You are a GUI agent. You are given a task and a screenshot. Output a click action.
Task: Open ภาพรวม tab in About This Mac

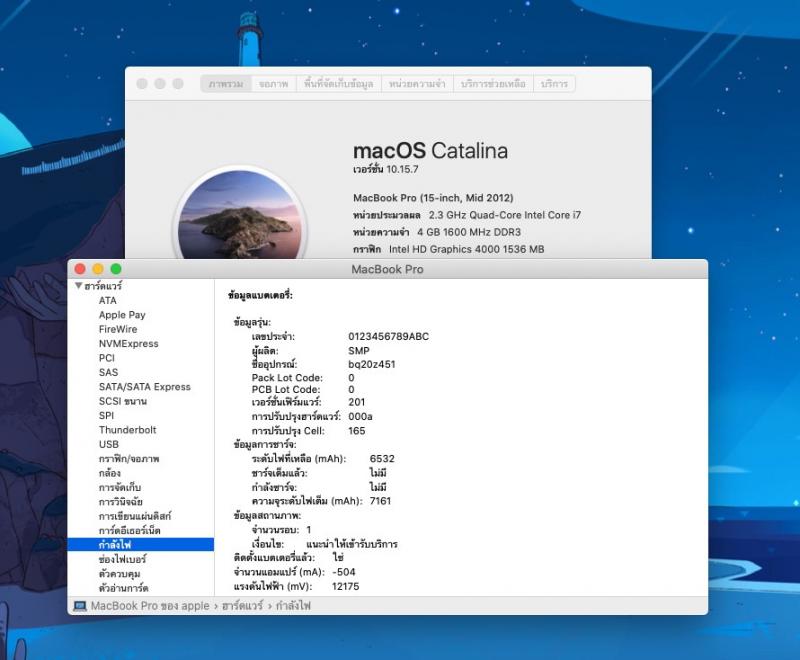tap(226, 84)
